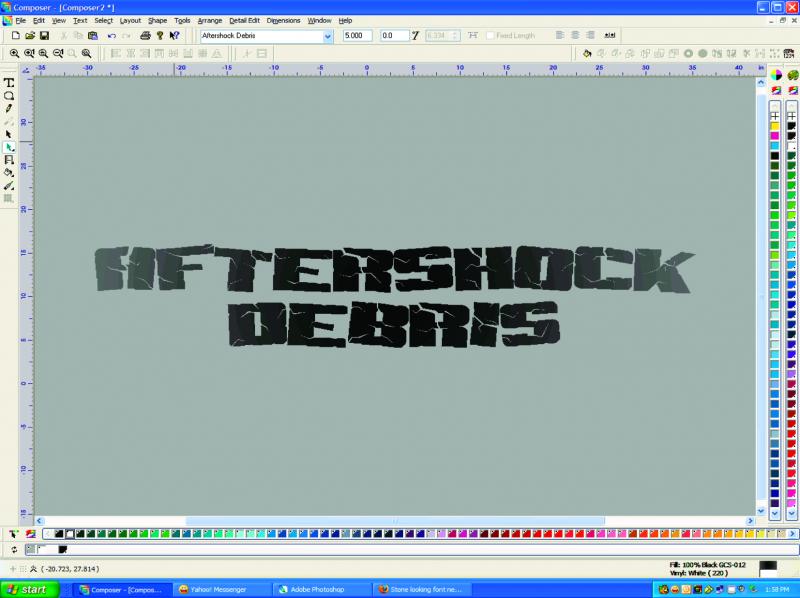
Task: Open help using the yellow question mark icon
Action: click(160, 36)
